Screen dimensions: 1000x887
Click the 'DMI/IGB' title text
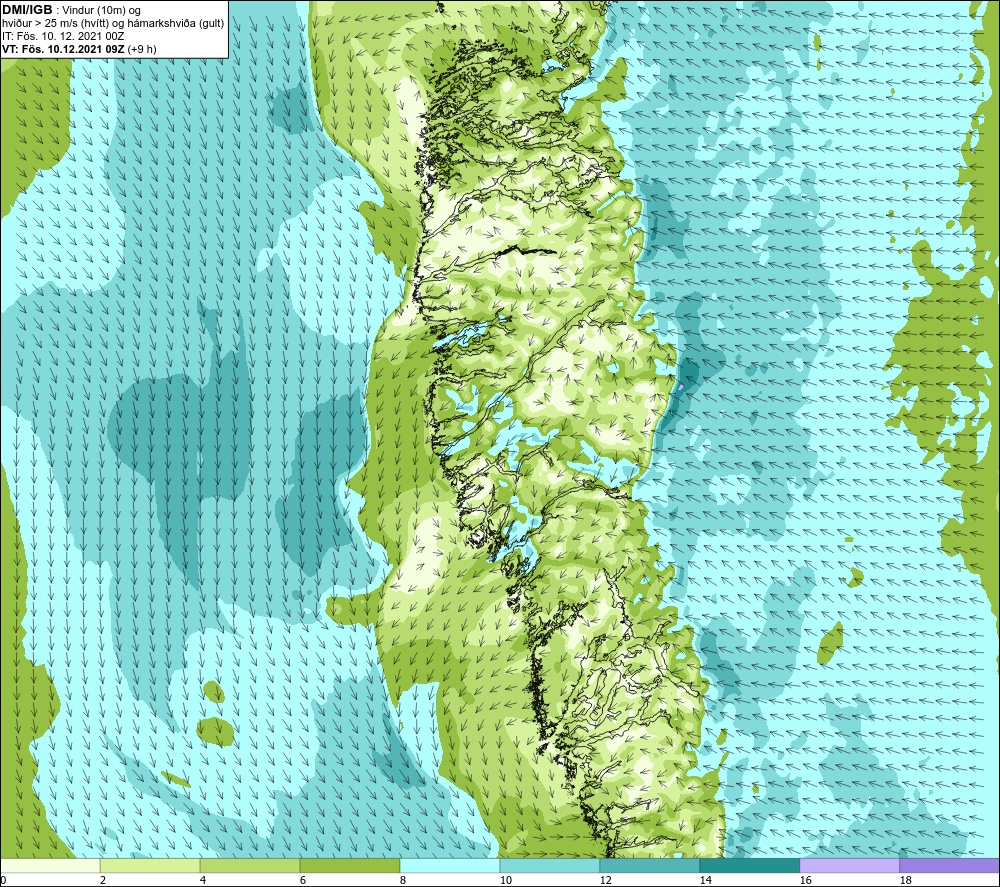tap(27, 10)
